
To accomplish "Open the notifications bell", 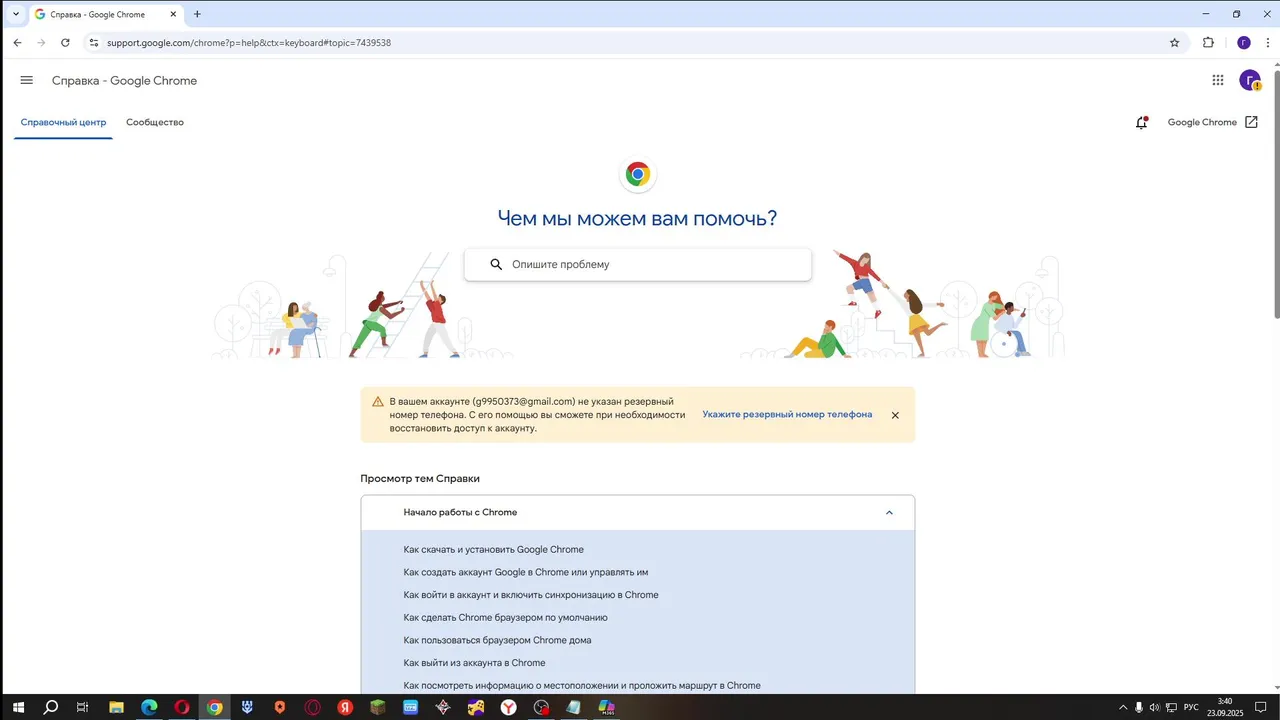I will [x=1141, y=123].
